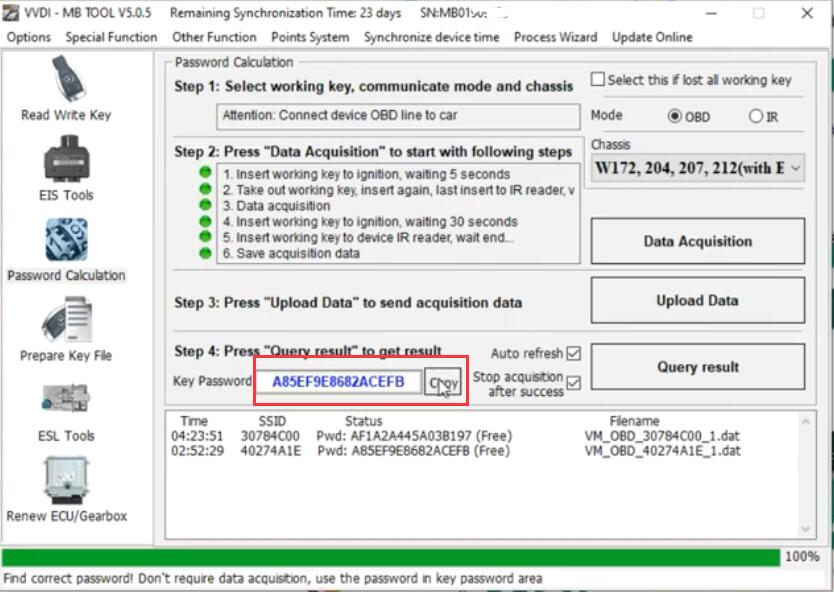This screenshot has height=592, width=834.
Task: Select the OBD mode radio button
Action: pos(674,116)
